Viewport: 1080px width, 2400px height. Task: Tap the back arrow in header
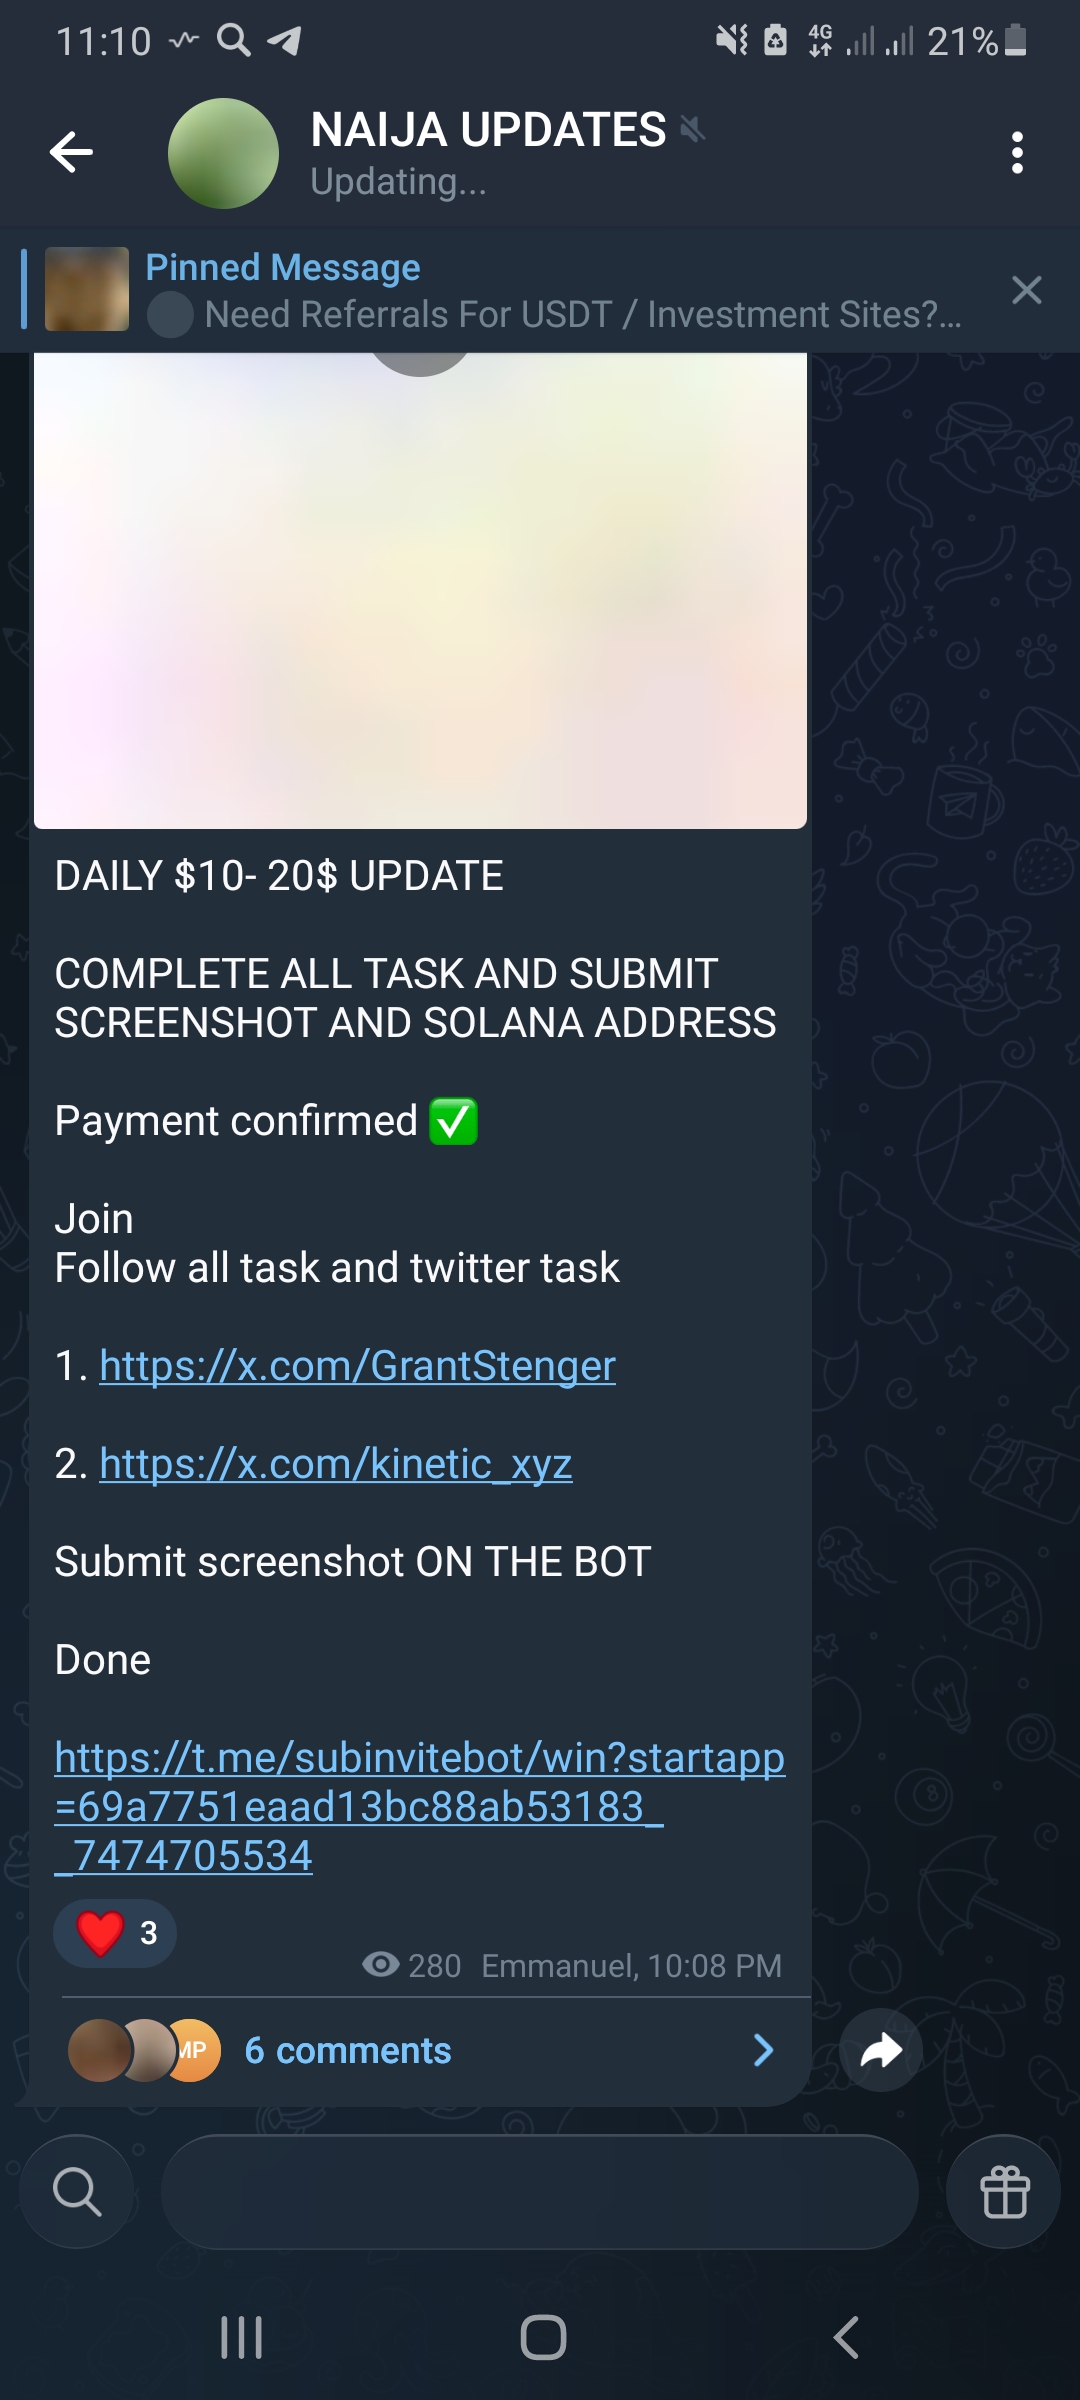pyautogui.click(x=71, y=152)
